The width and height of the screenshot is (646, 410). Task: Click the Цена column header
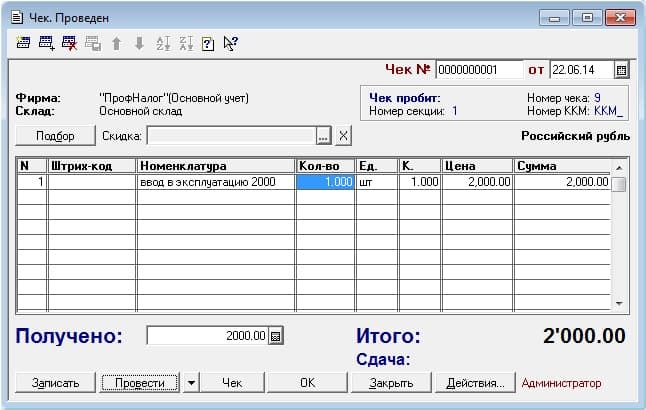477,166
